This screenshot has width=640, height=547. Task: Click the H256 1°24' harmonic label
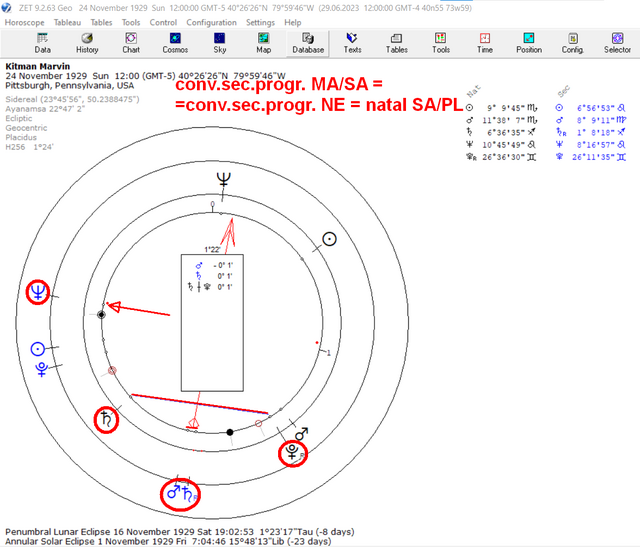[29, 147]
